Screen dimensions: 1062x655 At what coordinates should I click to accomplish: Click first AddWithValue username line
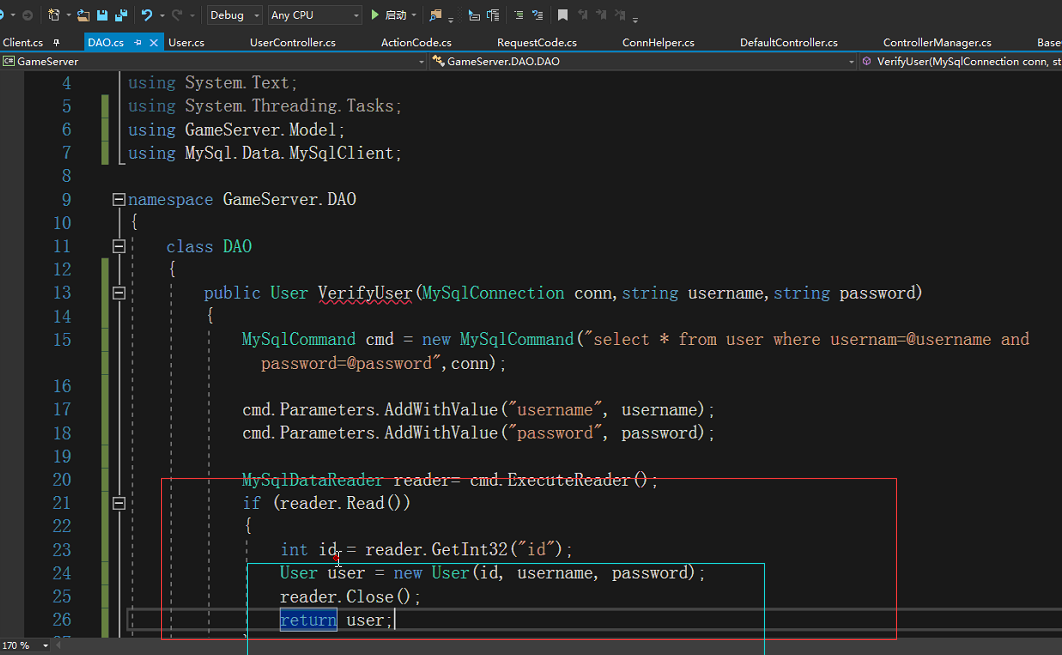pos(478,409)
